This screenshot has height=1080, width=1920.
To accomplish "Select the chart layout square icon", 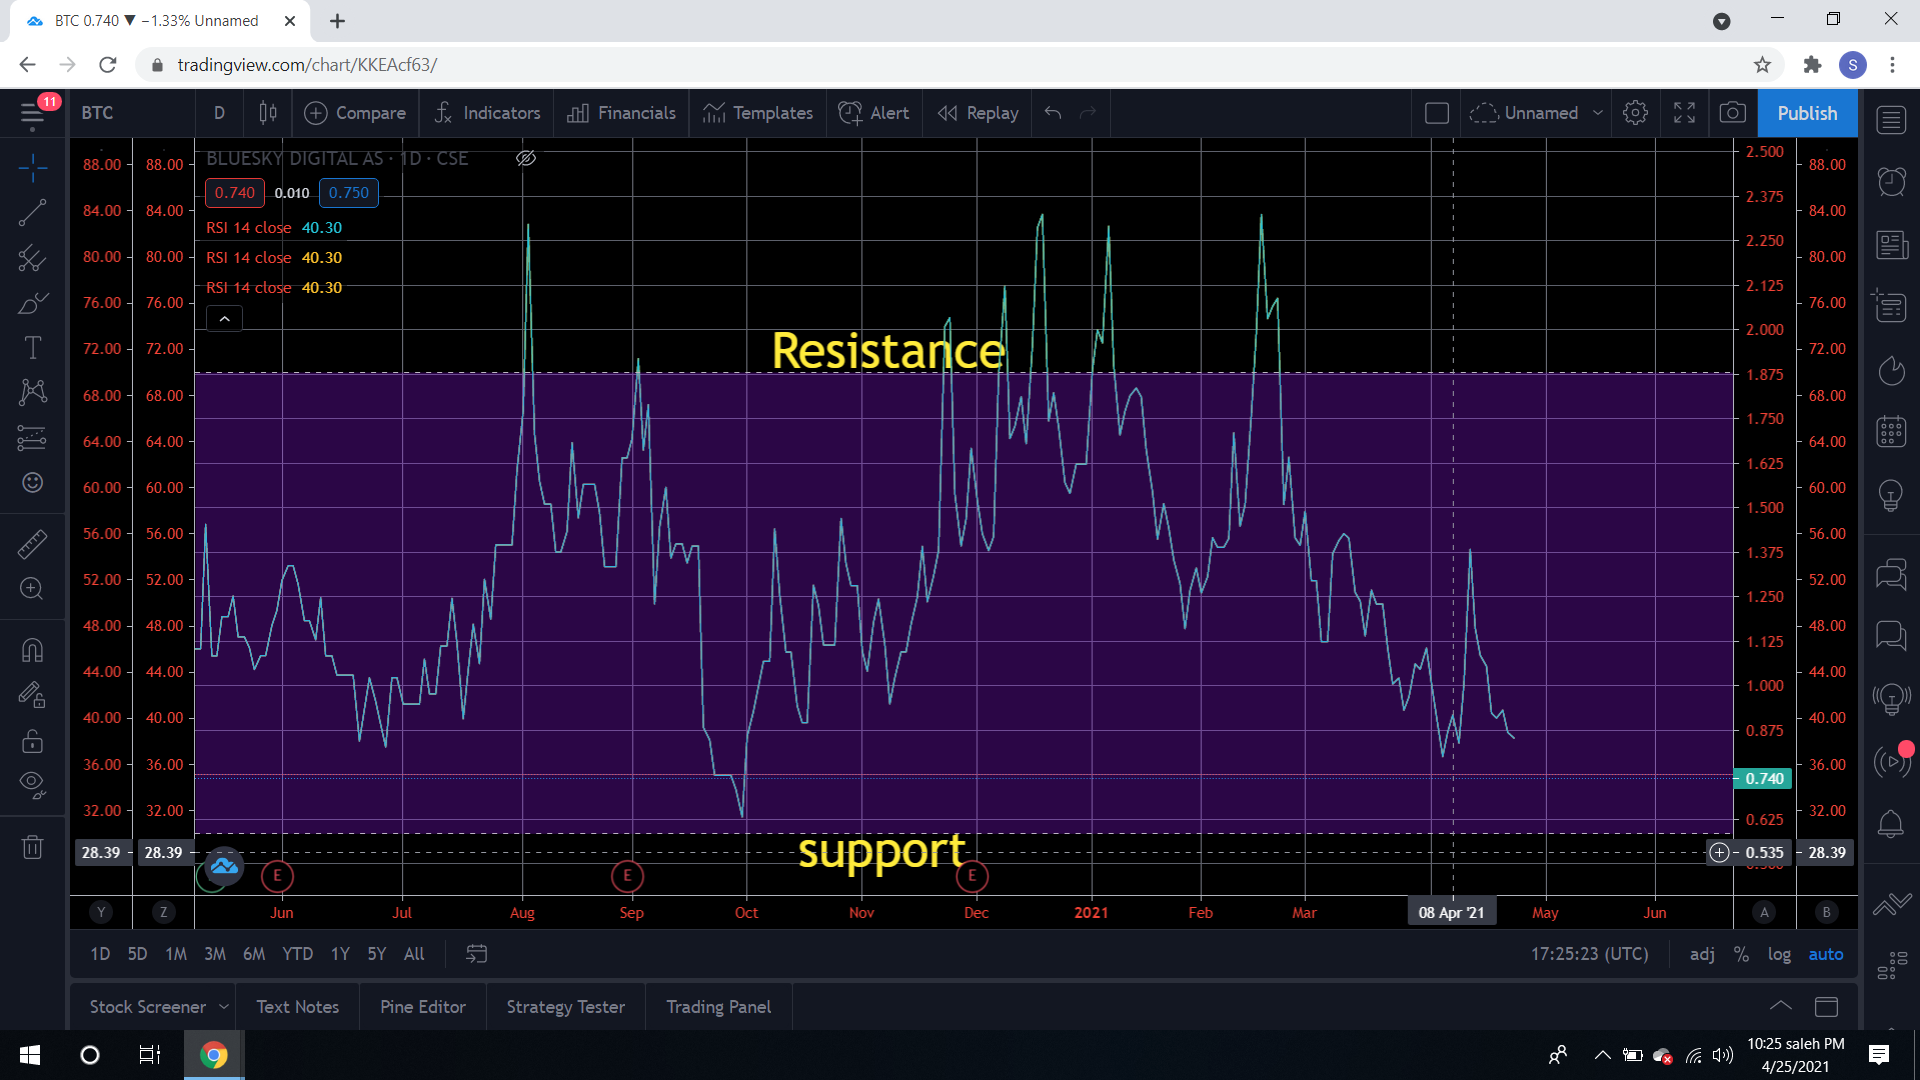I will tap(1437, 113).
